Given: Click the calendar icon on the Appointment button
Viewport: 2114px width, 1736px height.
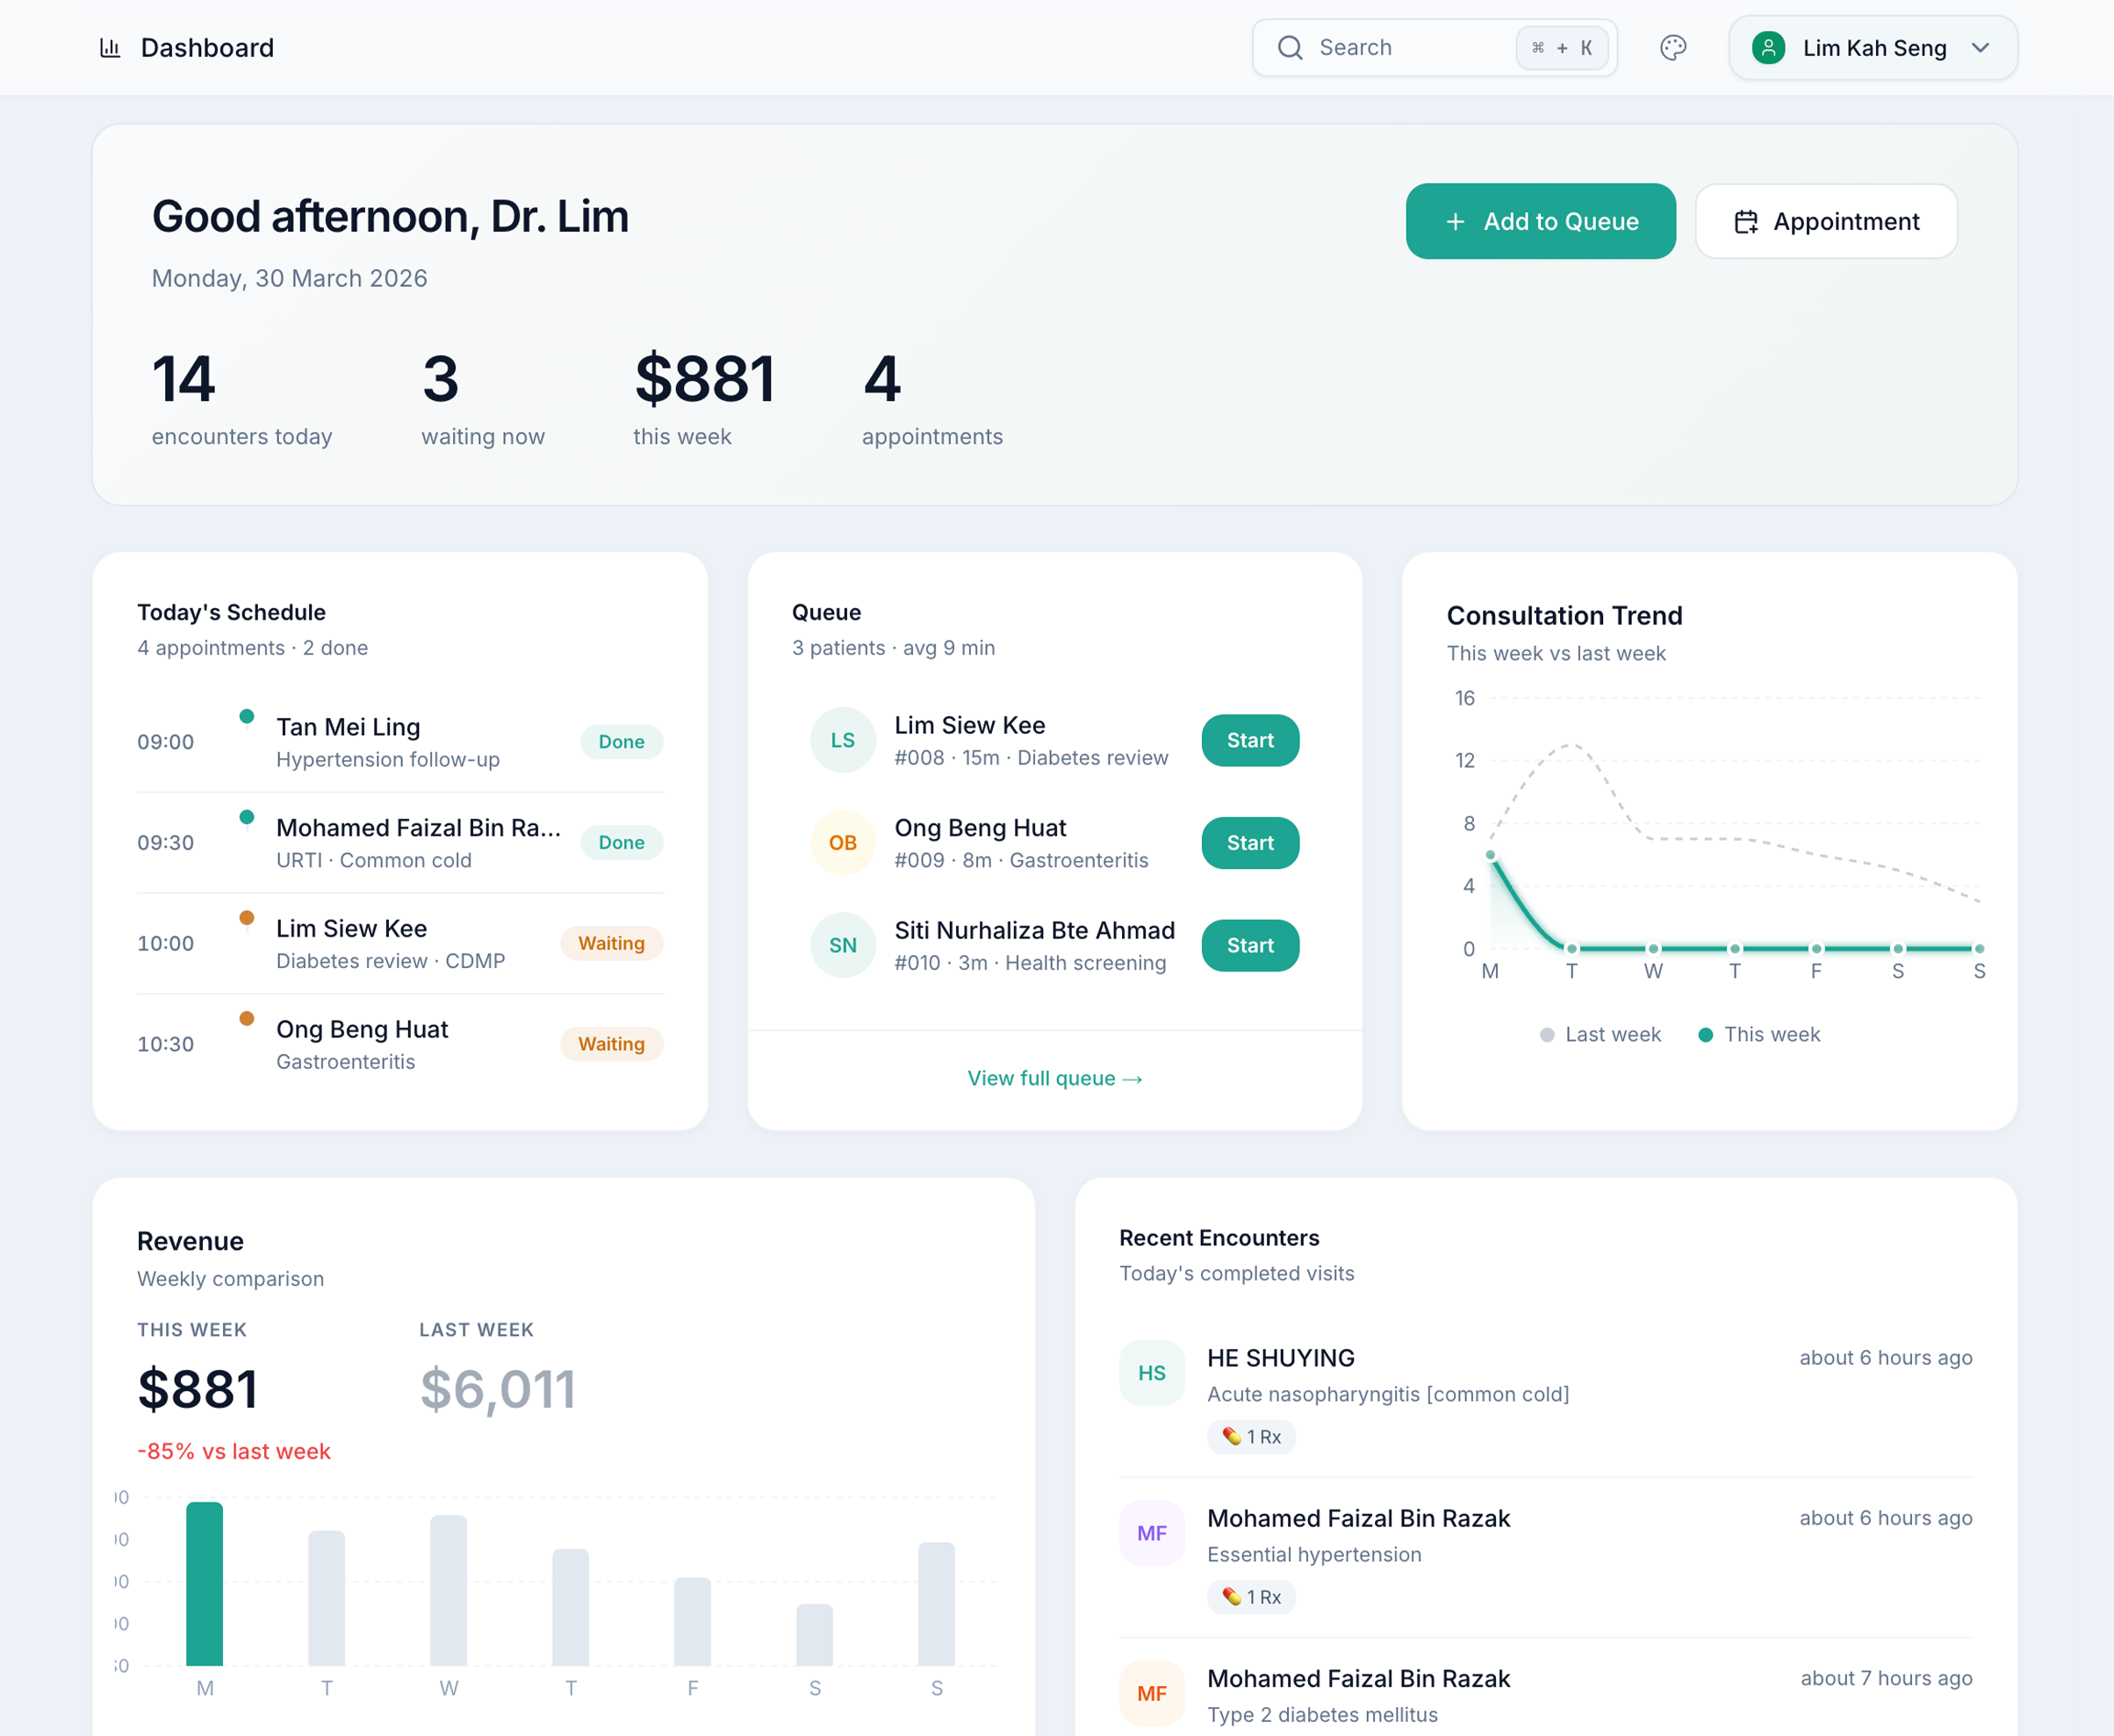Looking at the screenshot, I should pos(1746,221).
